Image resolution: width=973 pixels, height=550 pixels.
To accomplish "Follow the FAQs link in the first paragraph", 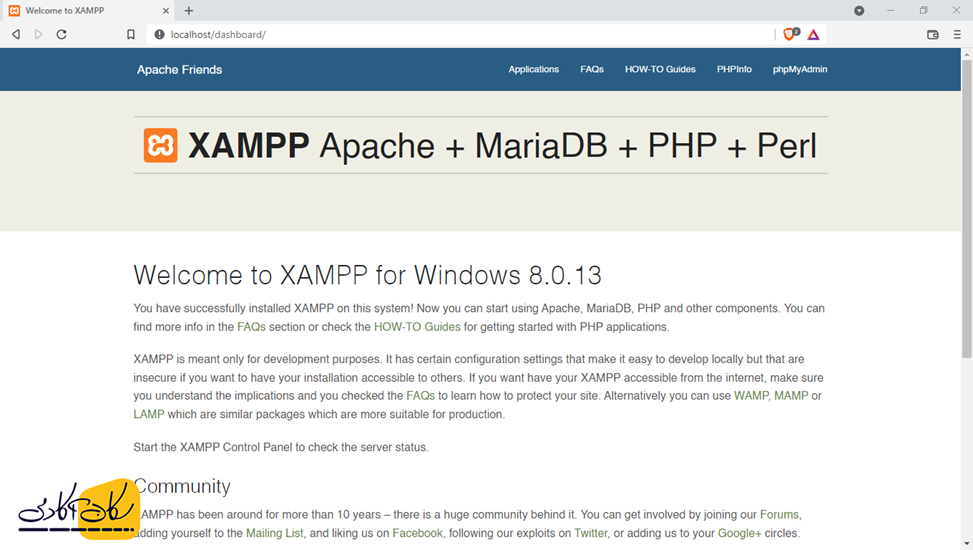I will (x=251, y=327).
